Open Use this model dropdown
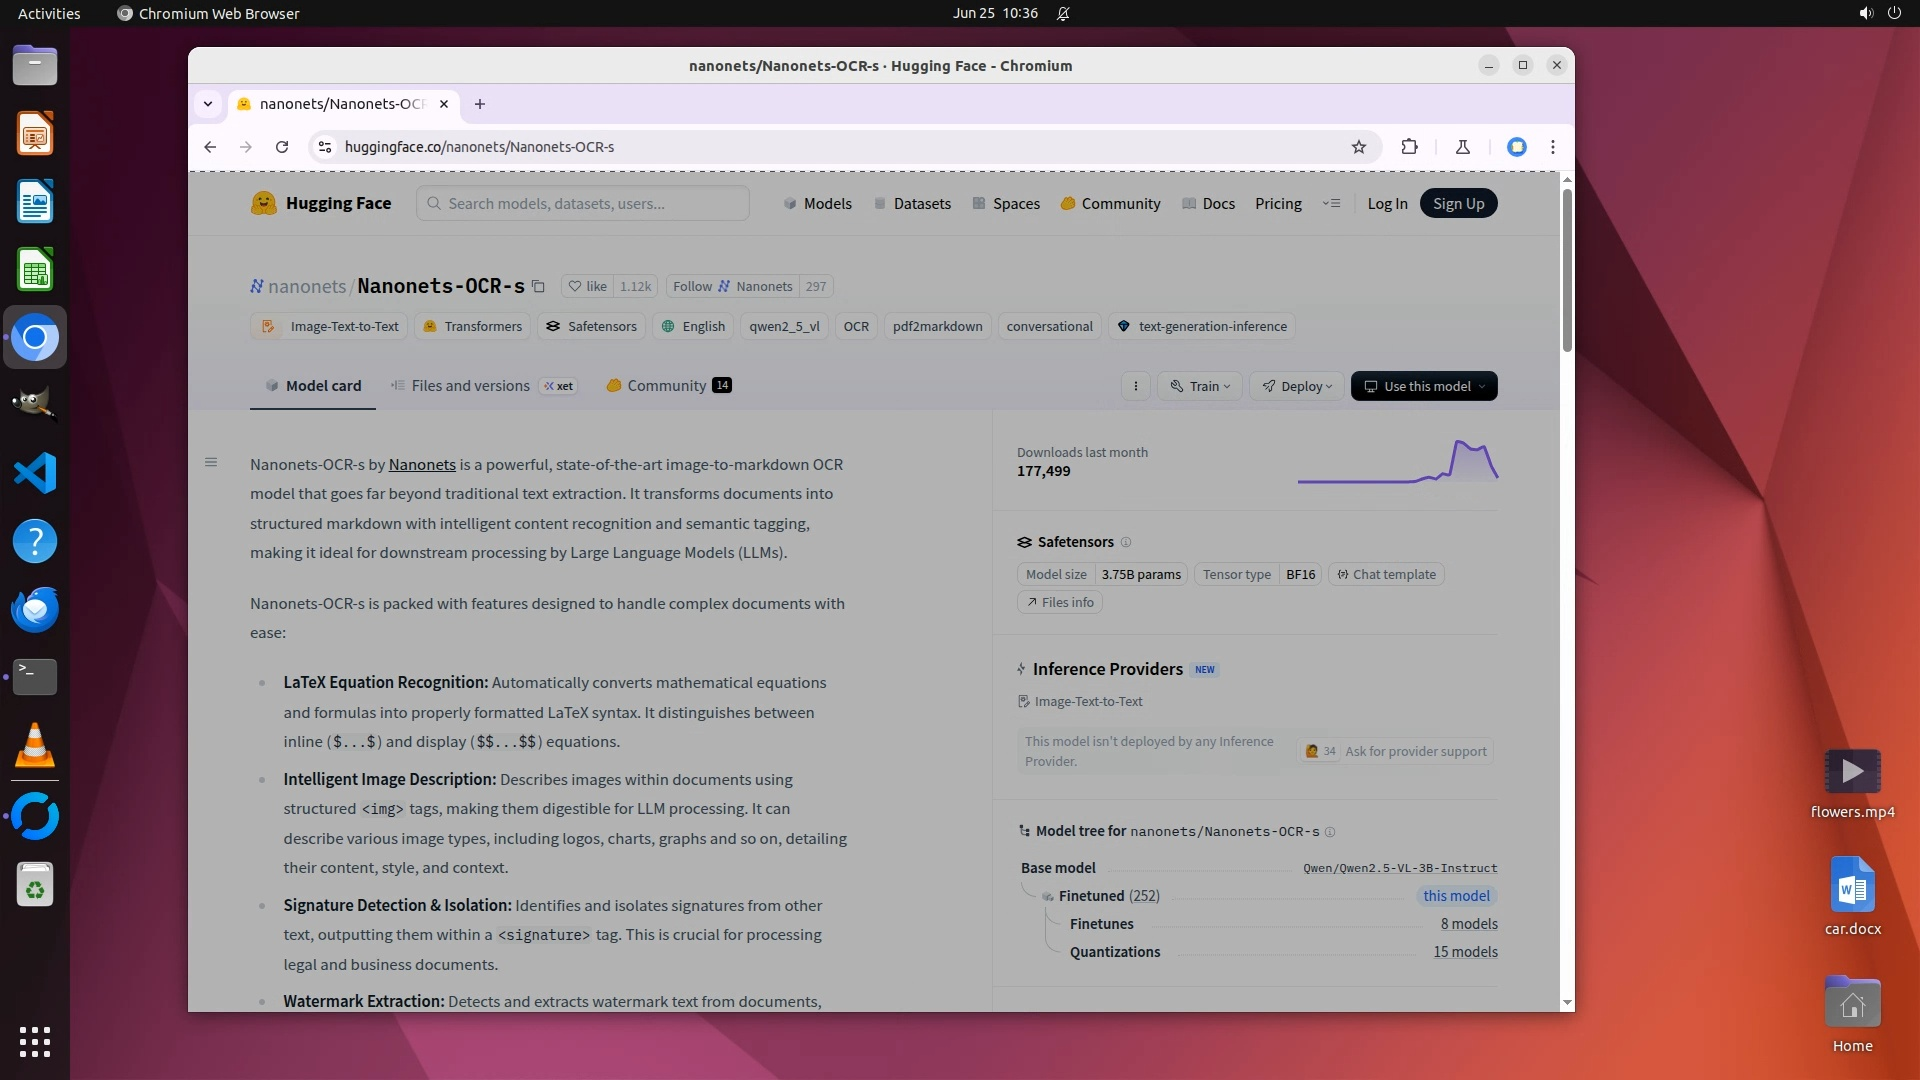 (x=1424, y=386)
